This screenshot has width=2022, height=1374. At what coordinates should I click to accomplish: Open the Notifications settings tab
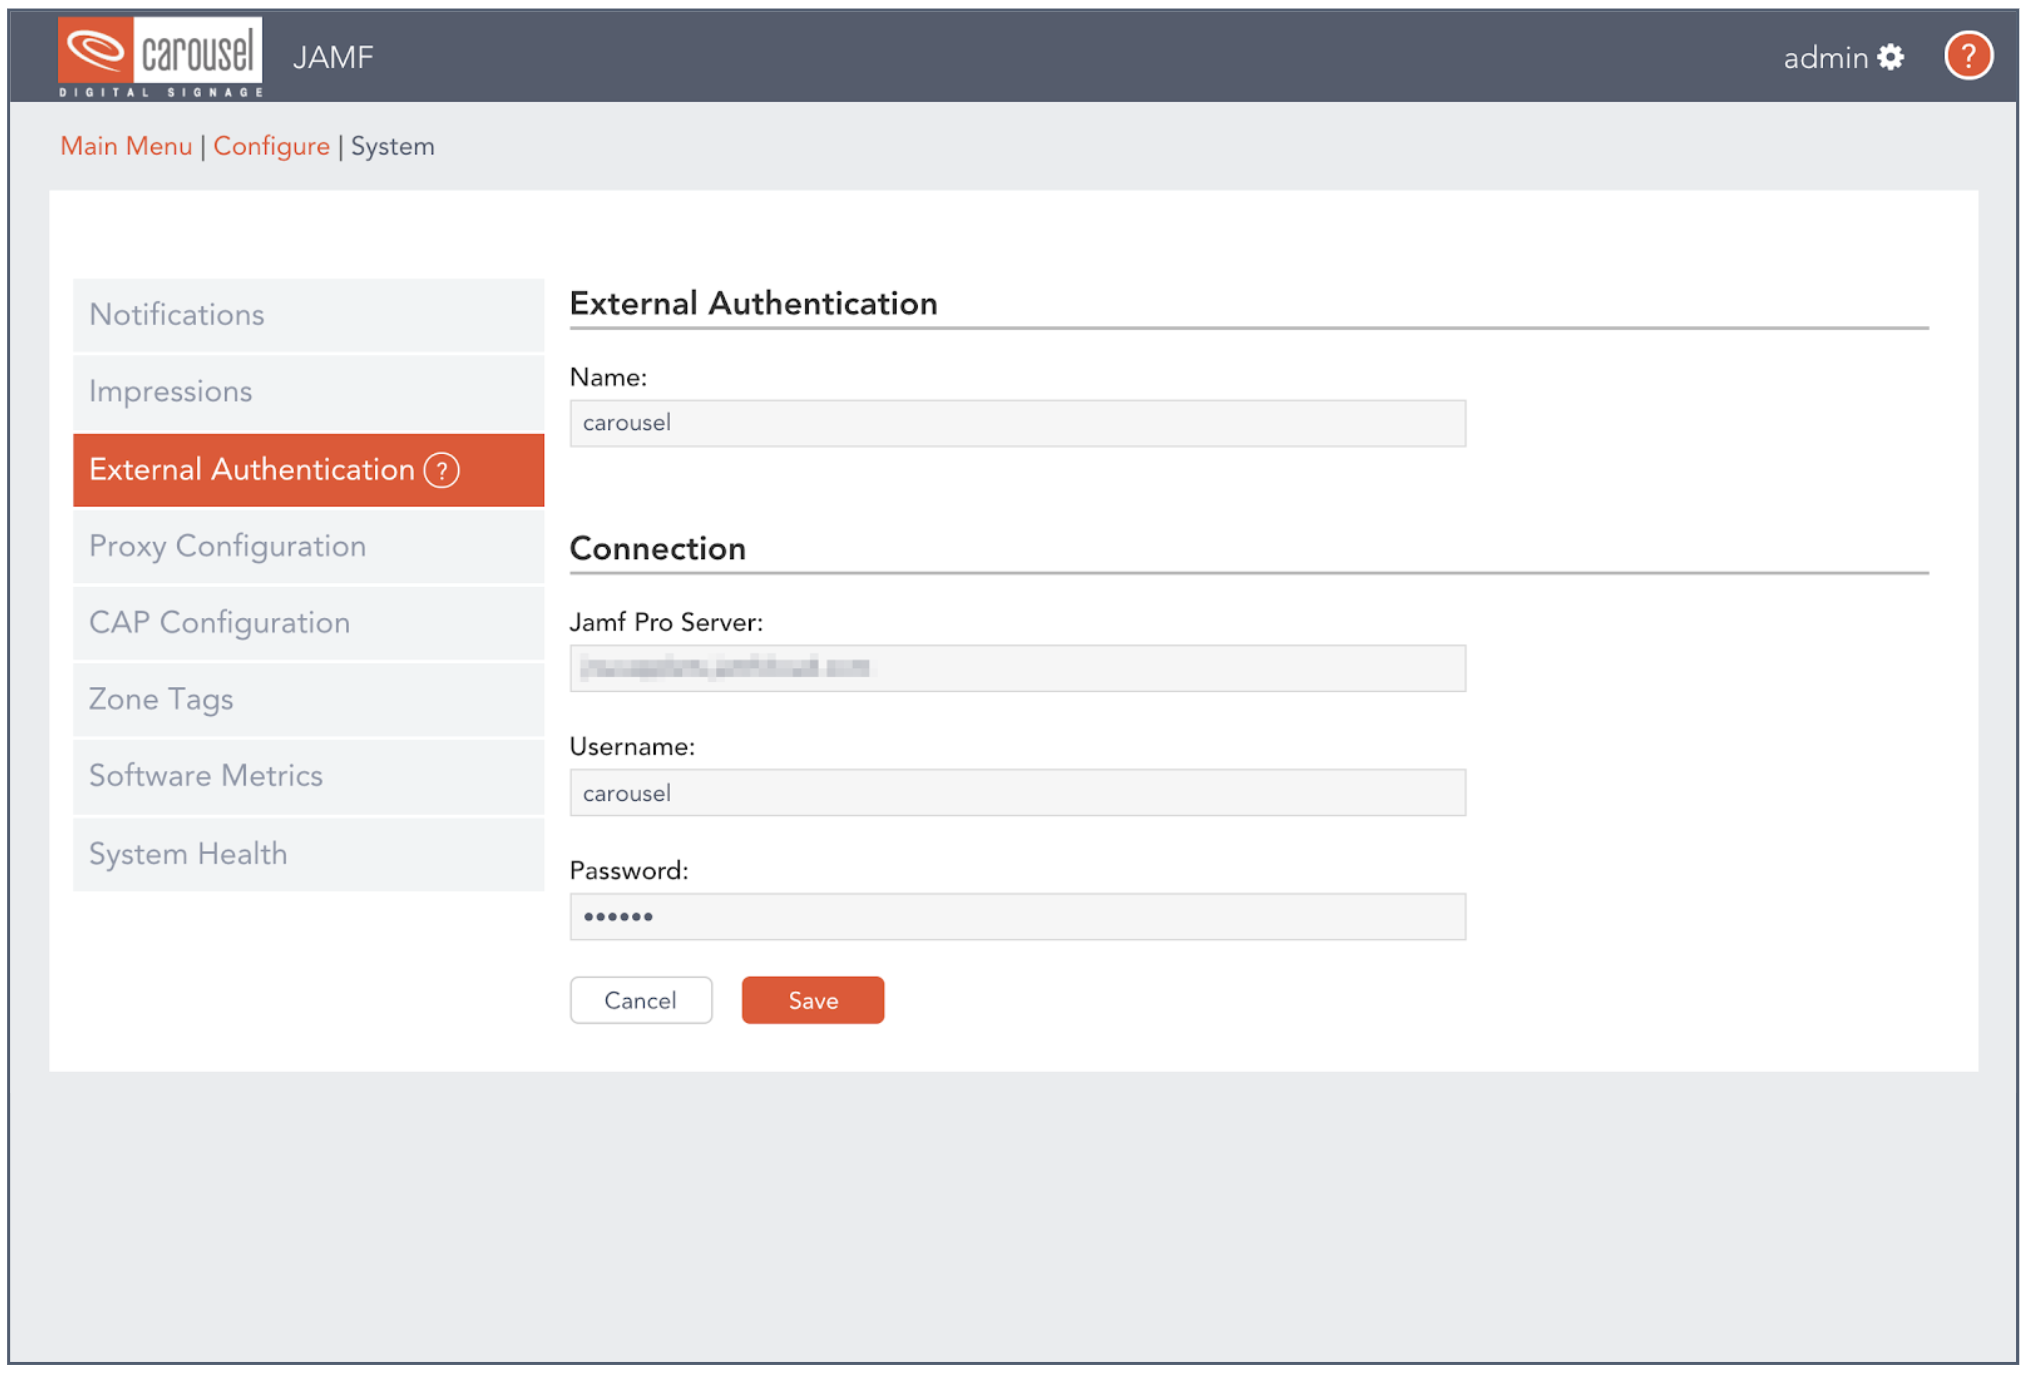pyautogui.click(x=308, y=315)
